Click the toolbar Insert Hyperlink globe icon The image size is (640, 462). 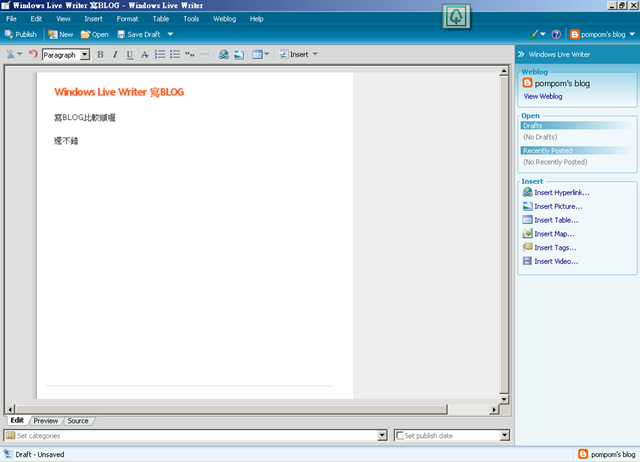tap(224, 54)
